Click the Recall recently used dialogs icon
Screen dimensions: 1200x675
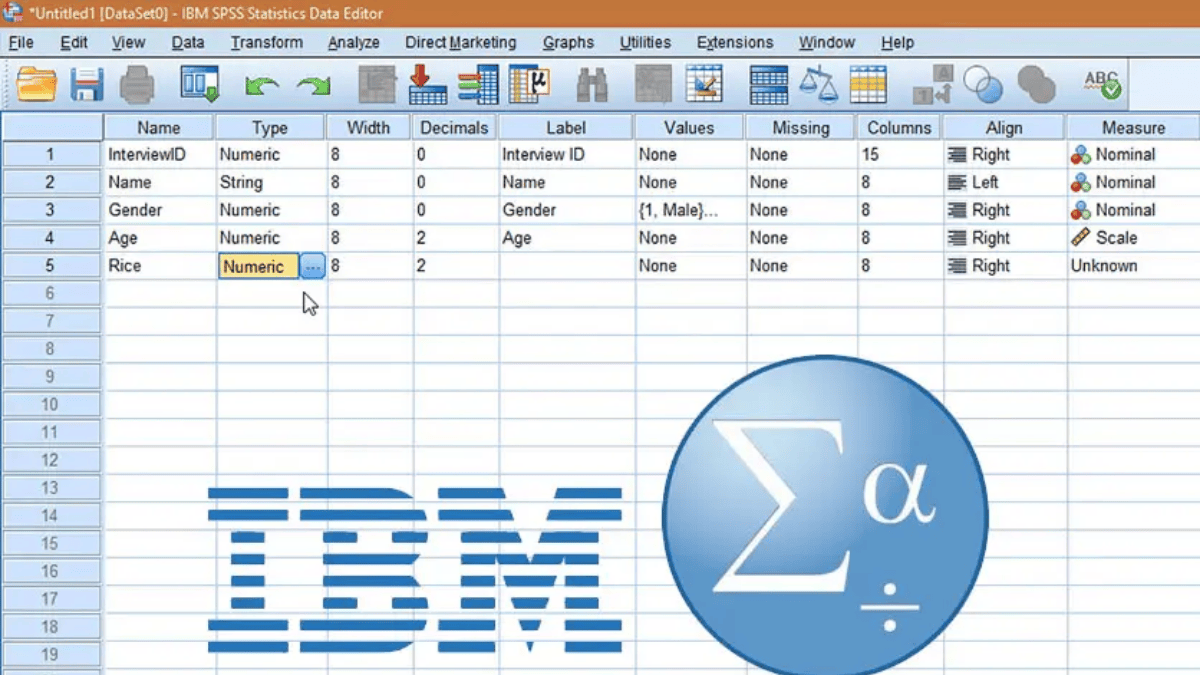(x=199, y=85)
